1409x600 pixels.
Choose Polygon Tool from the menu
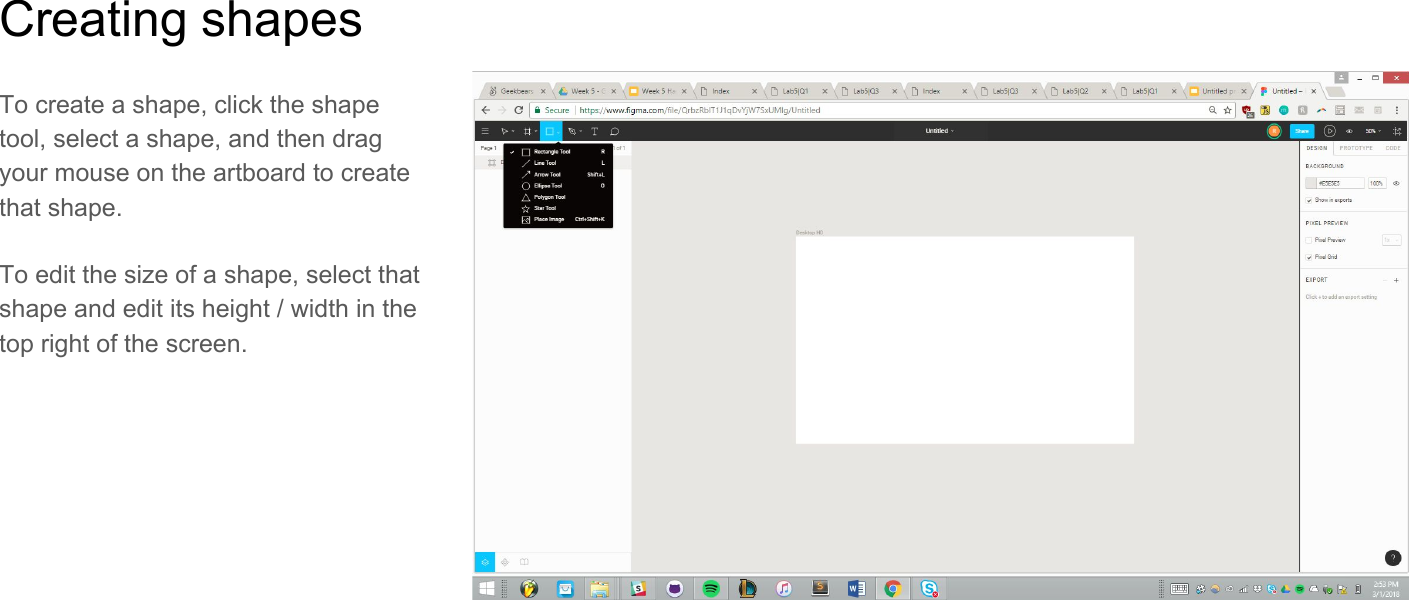558,197
